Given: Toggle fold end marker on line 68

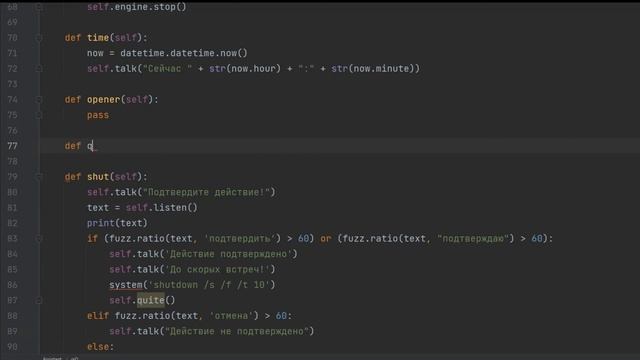Looking at the screenshot, I should (38, 7).
